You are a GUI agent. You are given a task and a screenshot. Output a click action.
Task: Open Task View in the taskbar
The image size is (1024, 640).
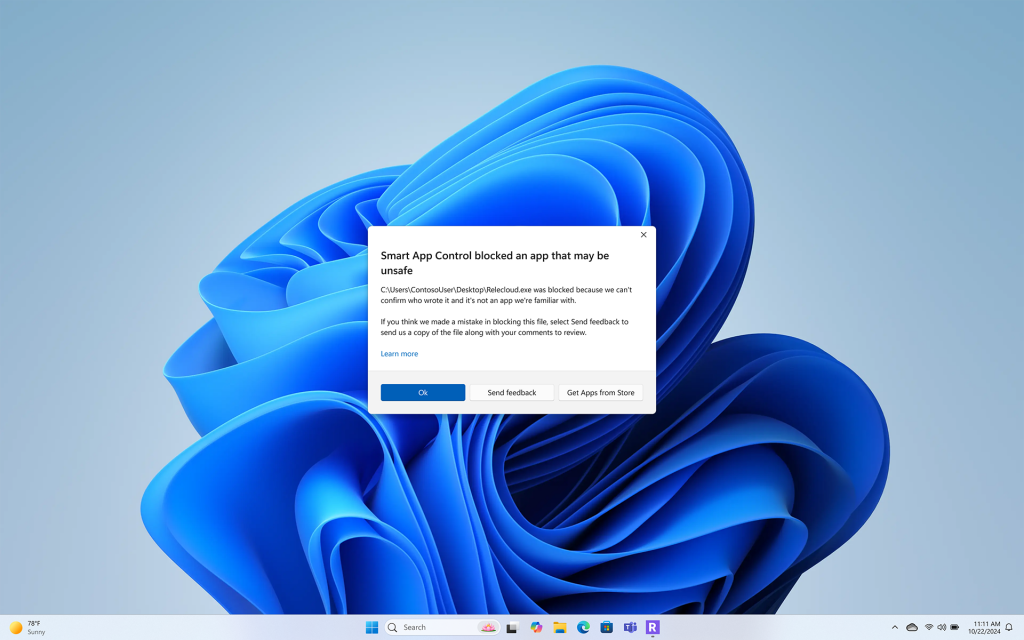click(511, 627)
